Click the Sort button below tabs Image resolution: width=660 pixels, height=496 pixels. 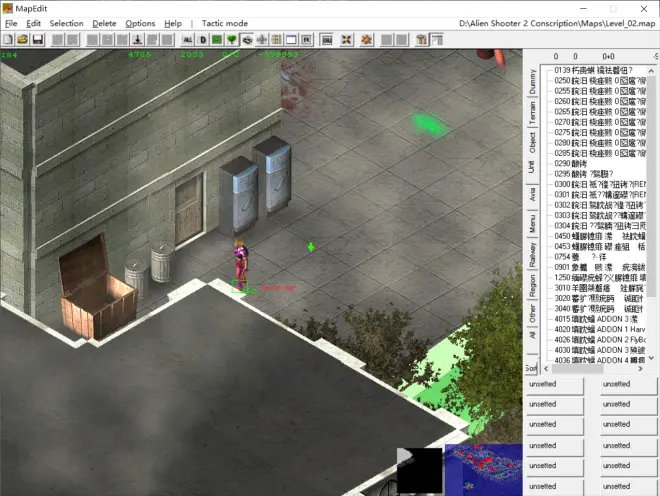(531, 368)
